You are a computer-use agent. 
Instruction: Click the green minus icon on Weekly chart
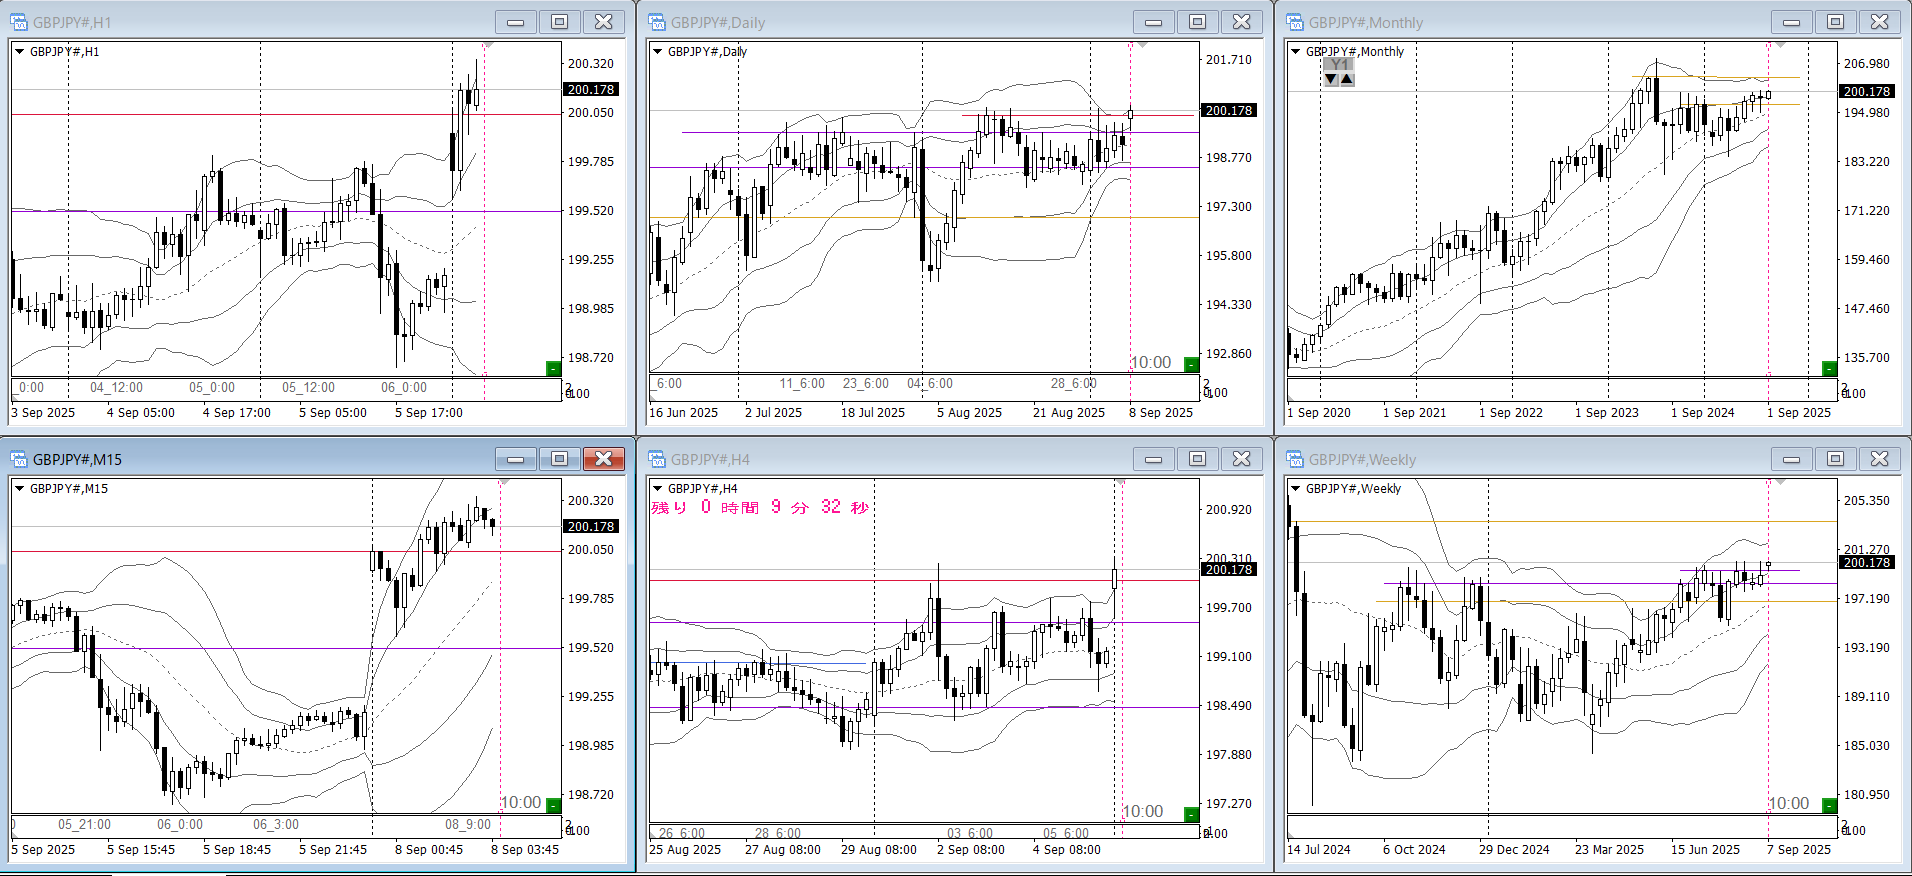pos(1829,806)
